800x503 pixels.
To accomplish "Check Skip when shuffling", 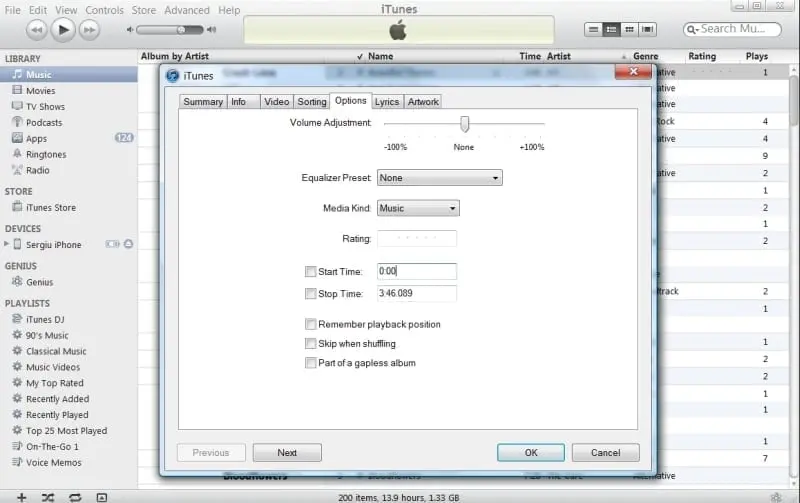I will (x=310, y=343).
